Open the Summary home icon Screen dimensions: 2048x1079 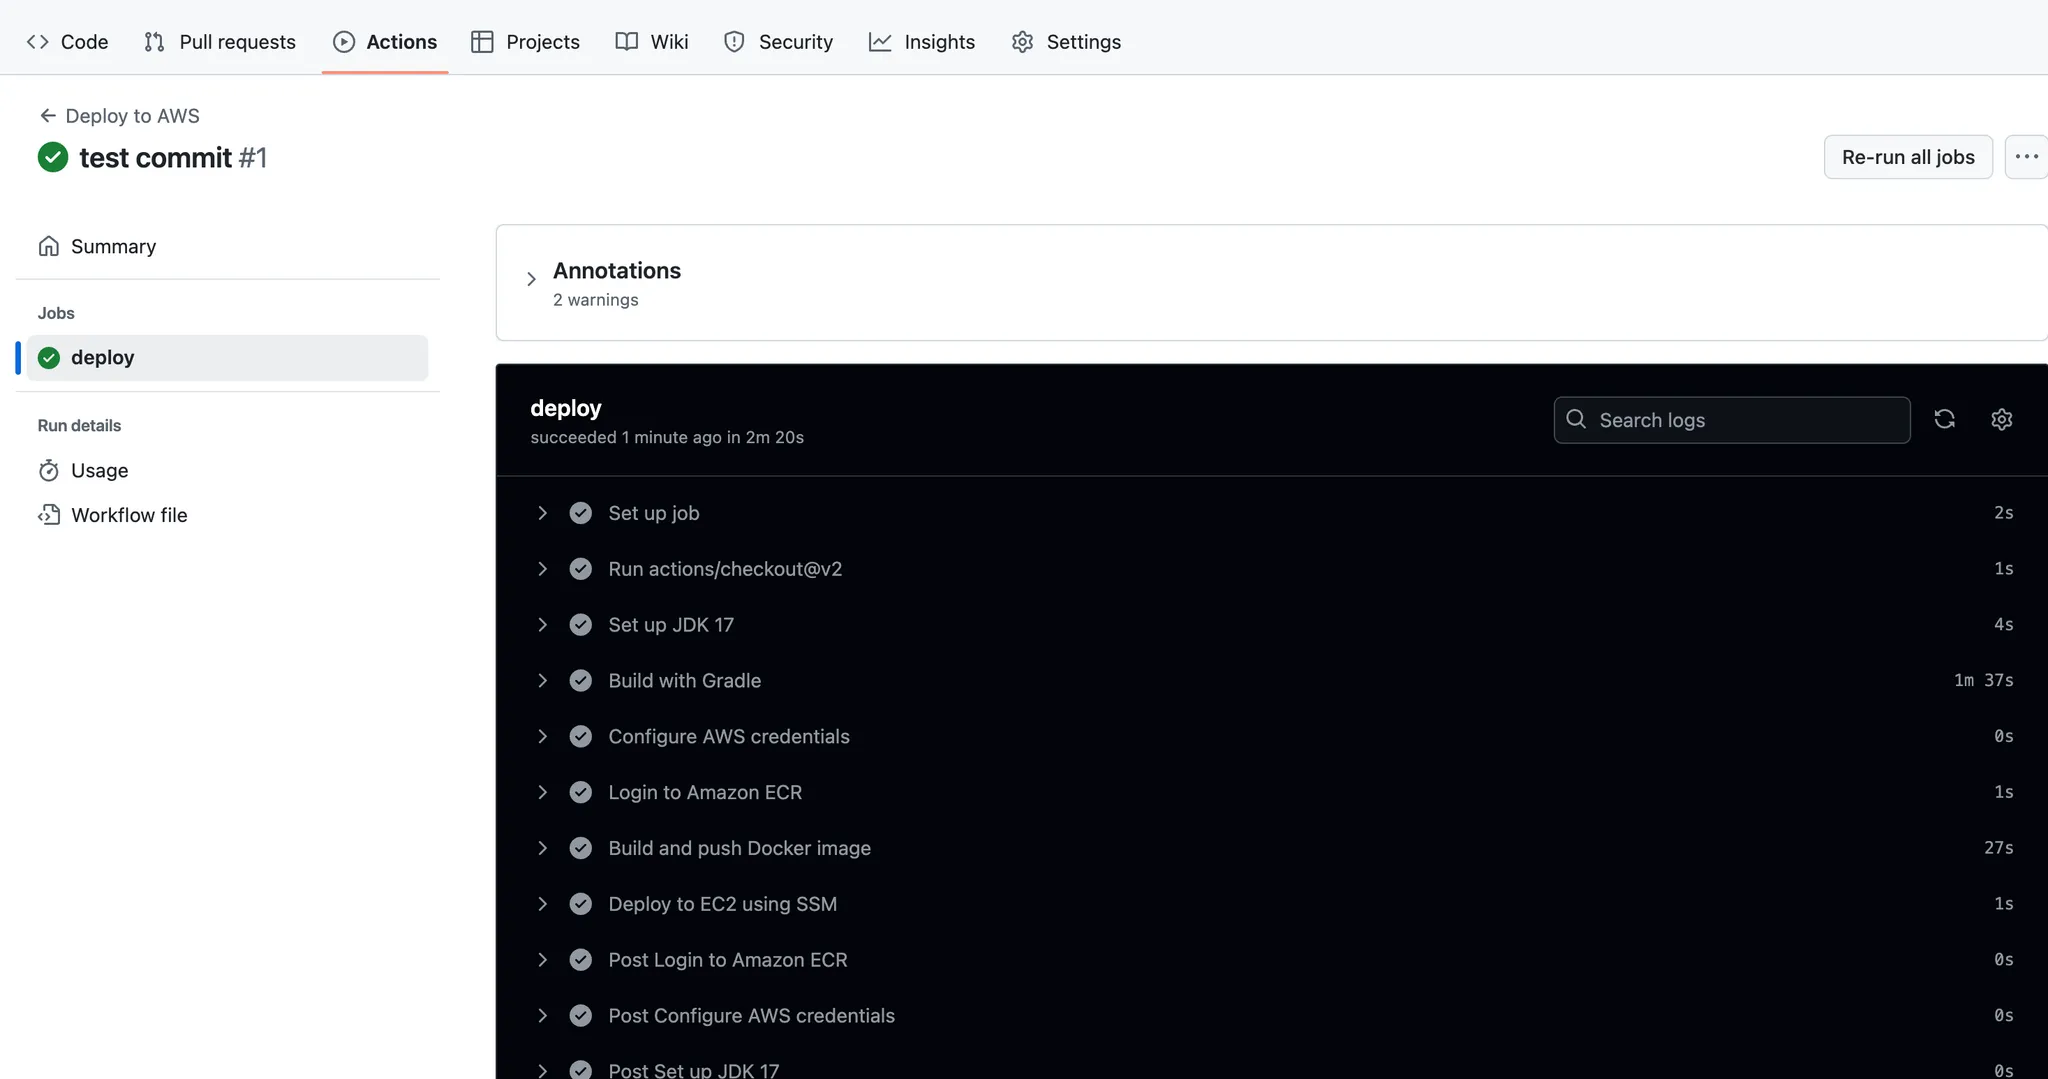[x=49, y=246]
